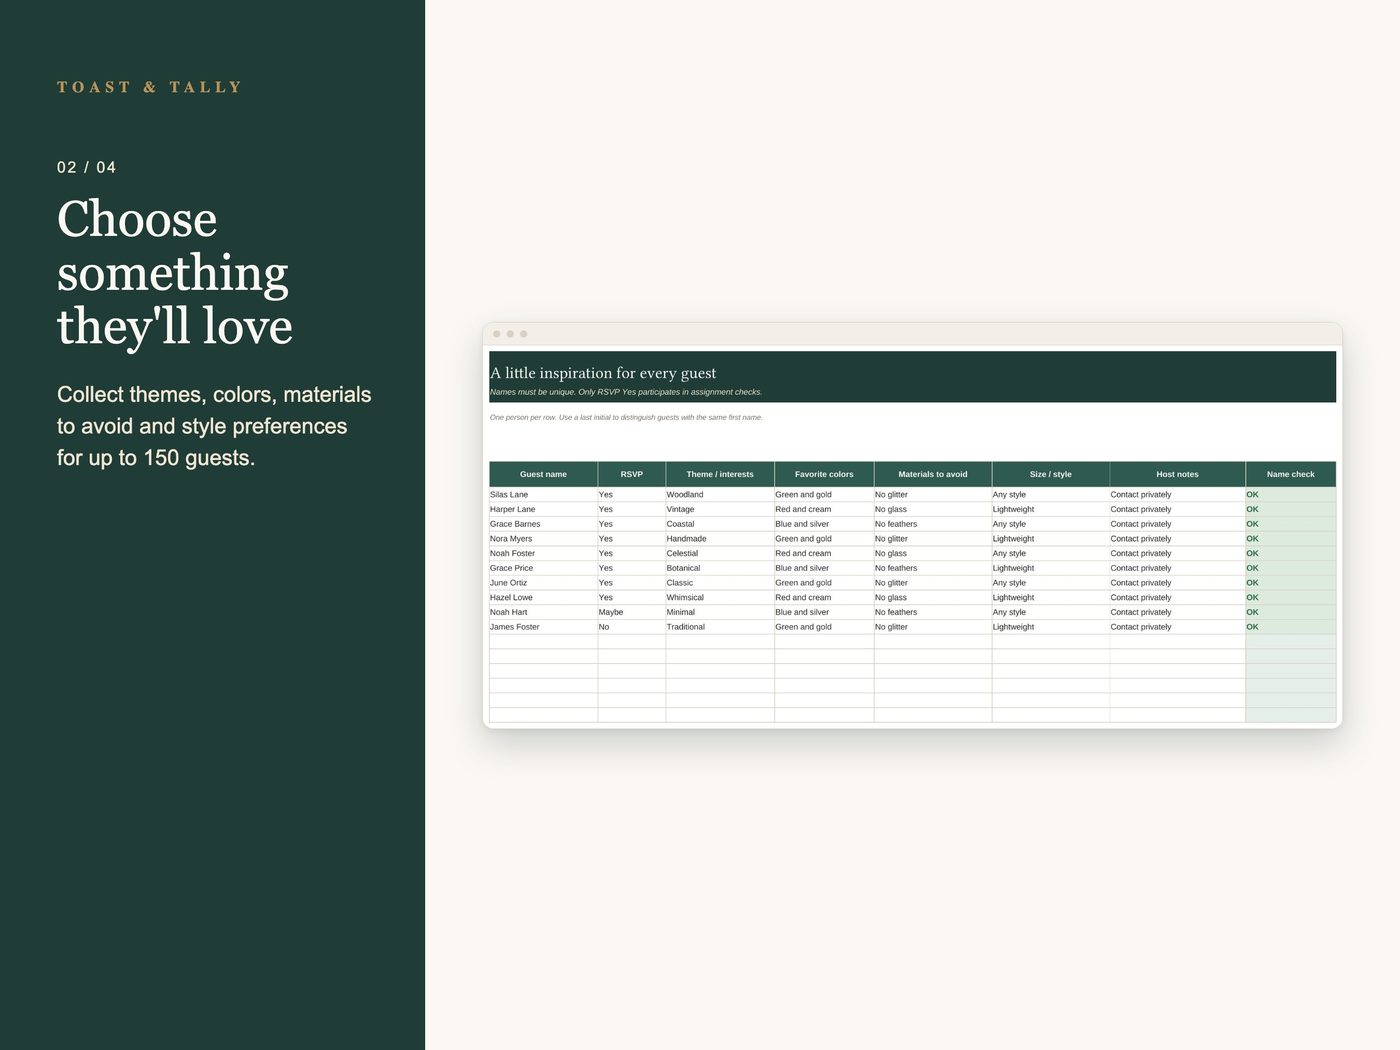Click the Guest name column header
The height and width of the screenshot is (1050, 1400).
click(x=543, y=474)
